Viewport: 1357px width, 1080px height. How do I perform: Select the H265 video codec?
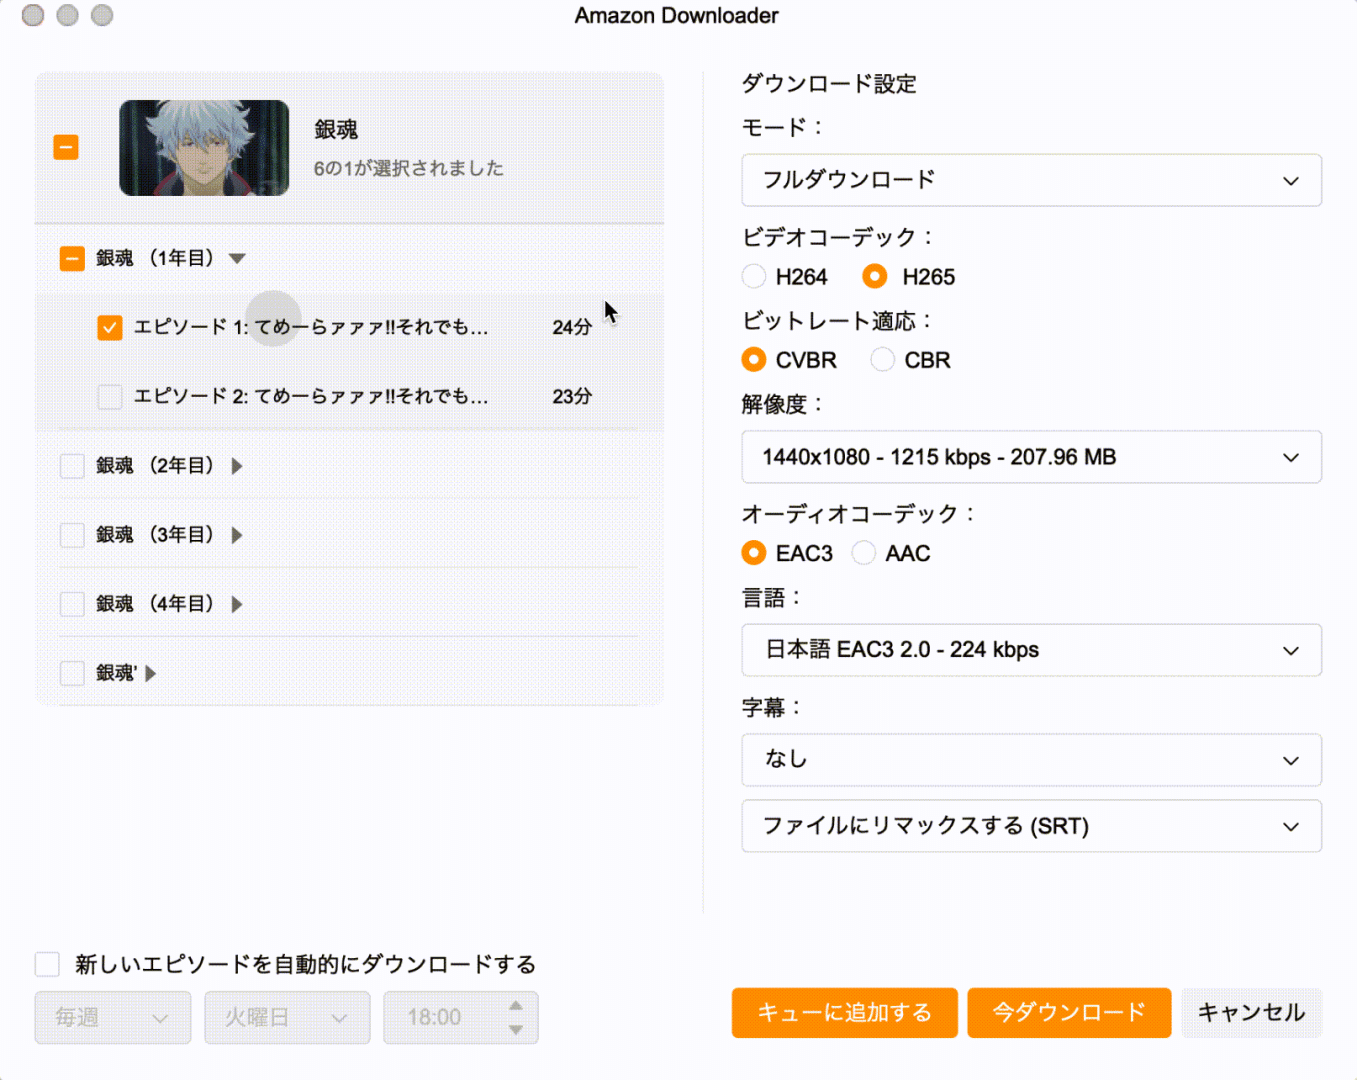click(x=875, y=276)
